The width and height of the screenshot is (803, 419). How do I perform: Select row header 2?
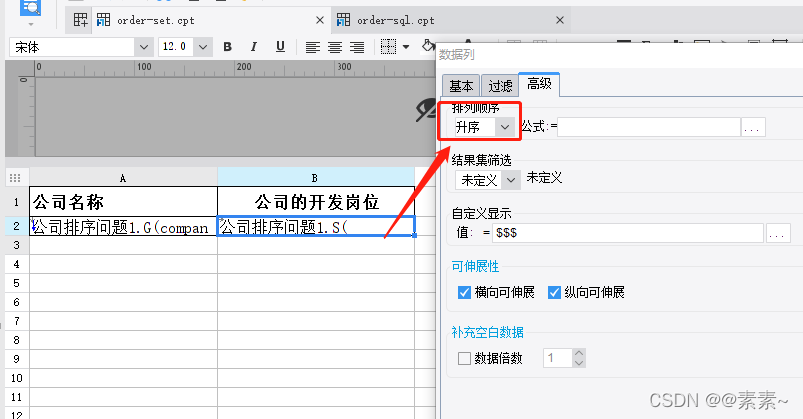click(16, 226)
